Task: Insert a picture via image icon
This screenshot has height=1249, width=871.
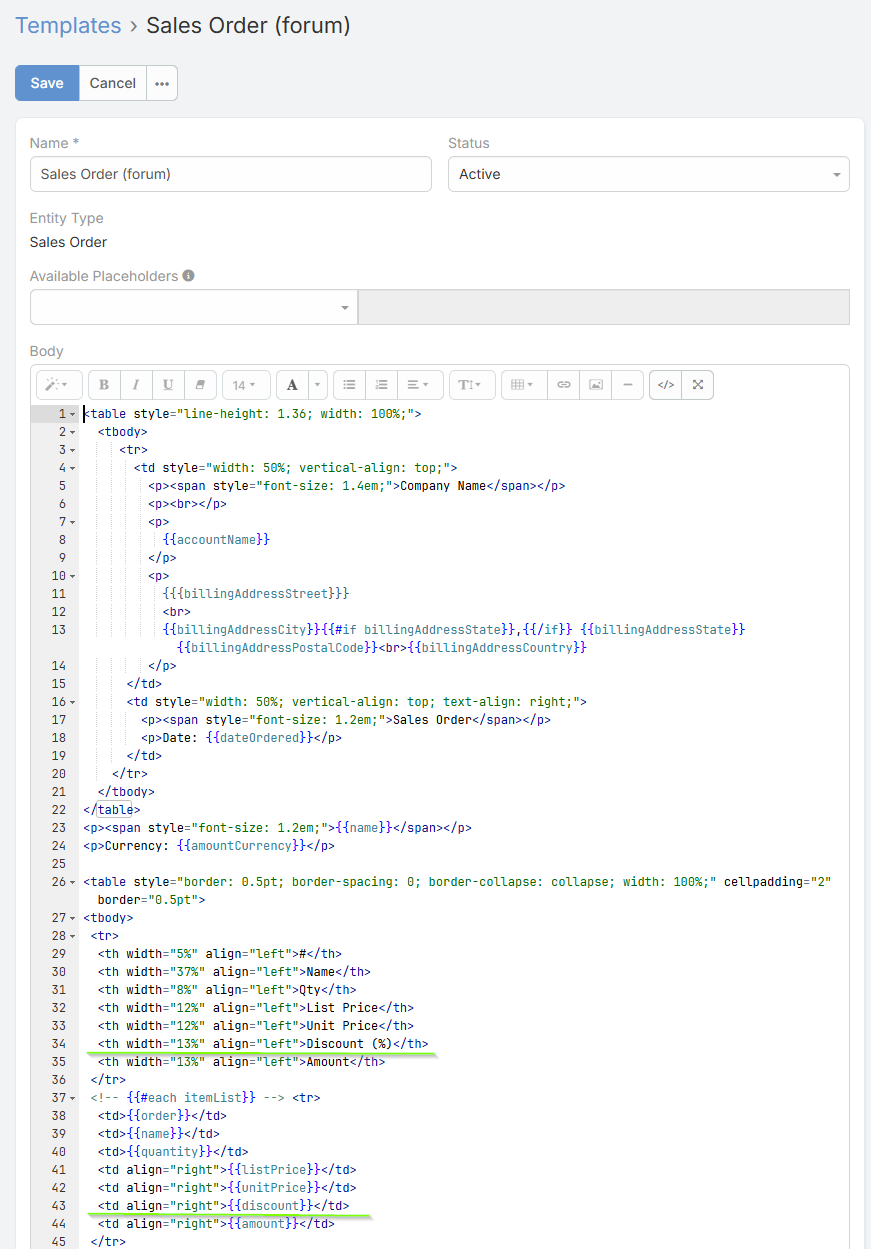Action: click(596, 385)
